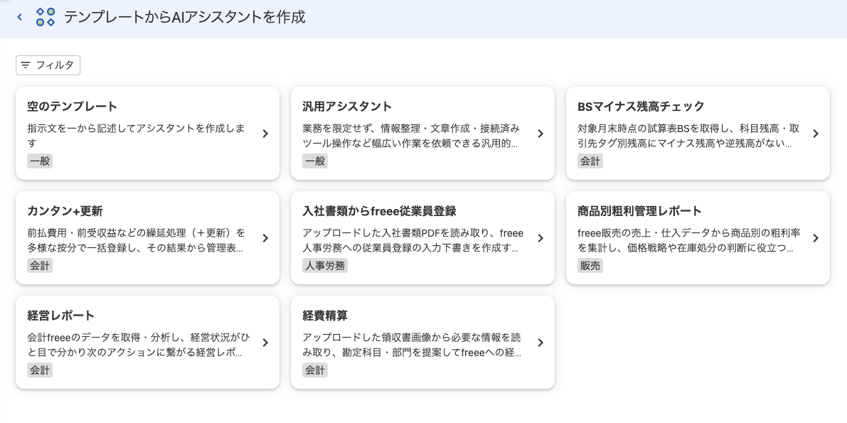Click description アップロードした領収書画像 text
This screenshot has width=847, height=423.
pos(412,345)
